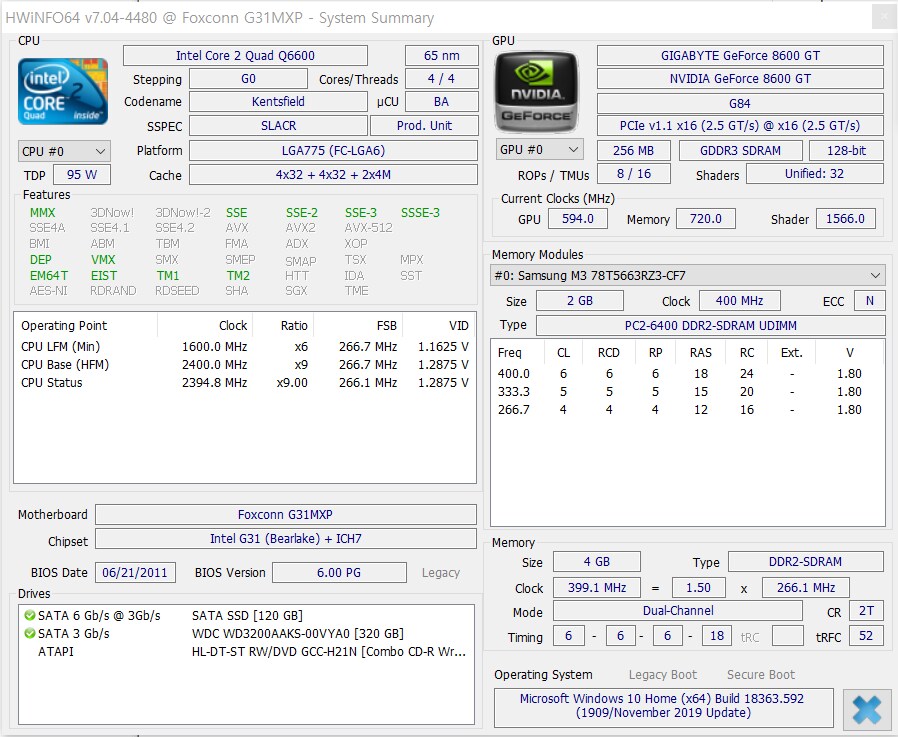The image size is (898, 737).
Task: Select the 4x32 + 4x32 + 2x4M cache field
Action: click(333, 175)
